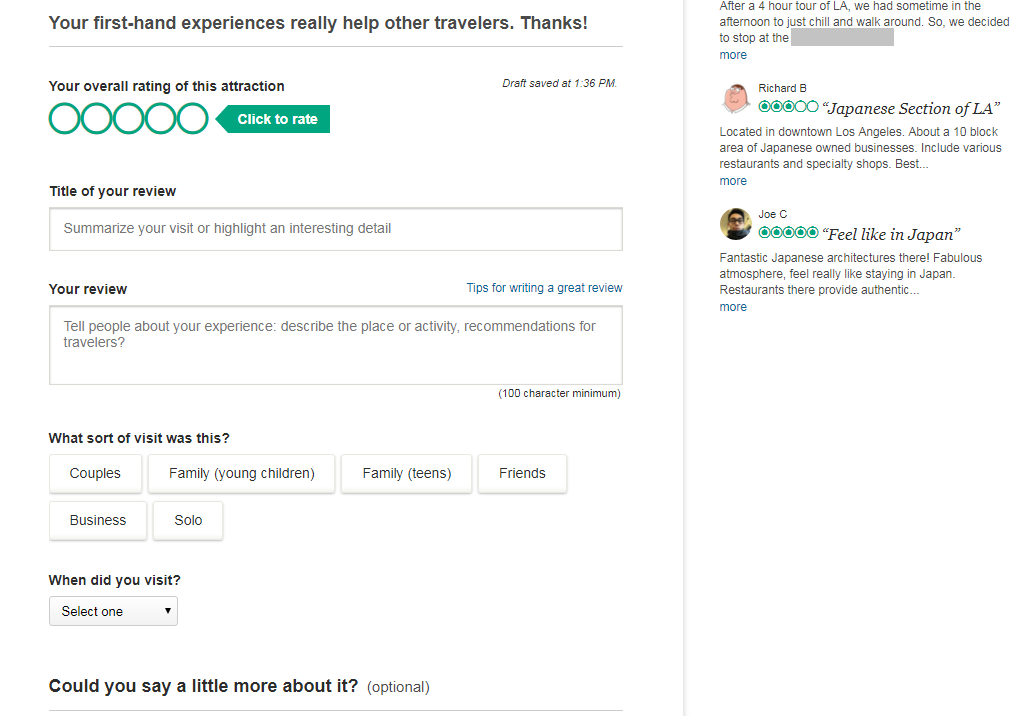
Task: Focus the Title of your review field
Action: click(336, 229)
